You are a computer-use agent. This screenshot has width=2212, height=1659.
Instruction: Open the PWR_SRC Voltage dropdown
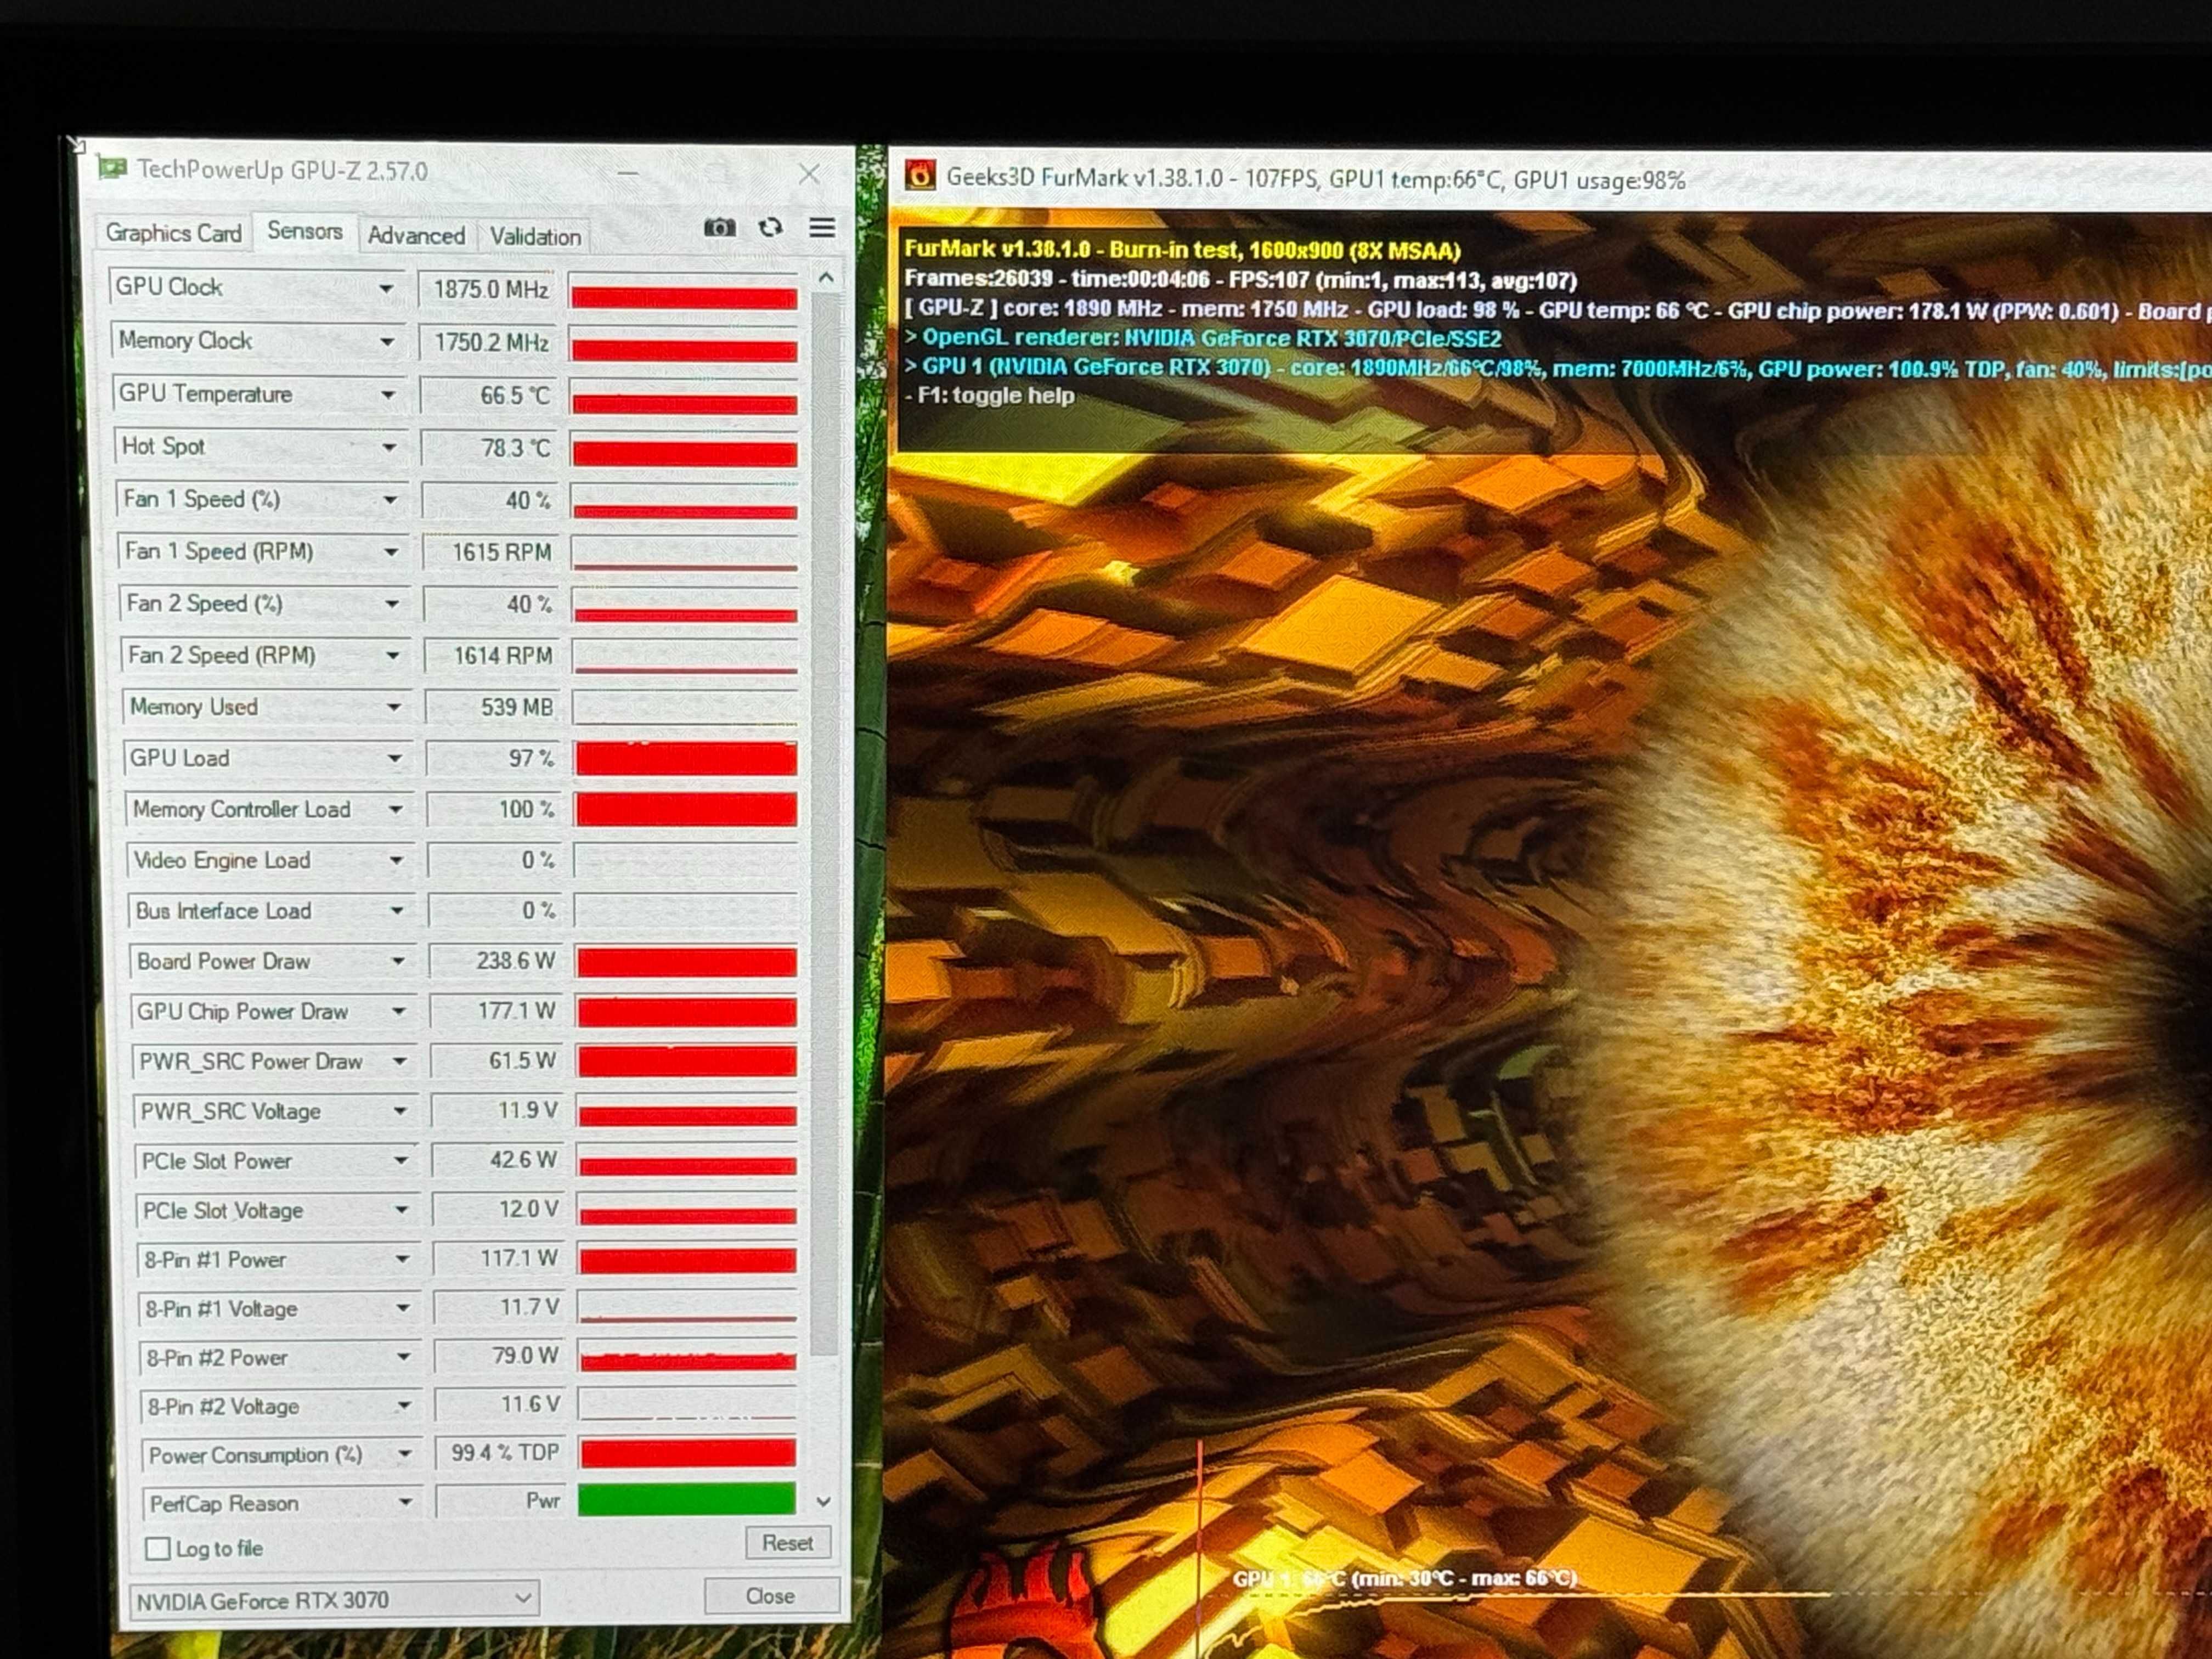point(400,1111)
